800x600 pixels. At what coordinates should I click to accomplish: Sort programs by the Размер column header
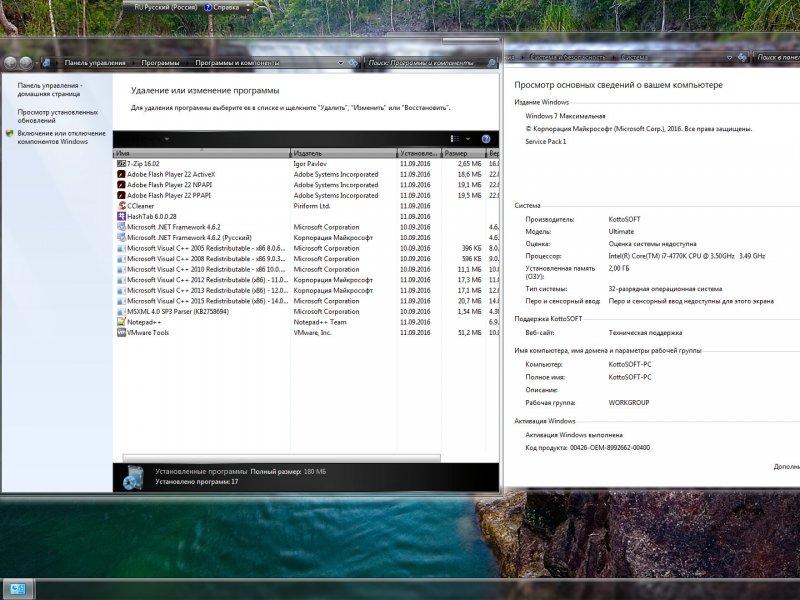[x=464, y=153]
